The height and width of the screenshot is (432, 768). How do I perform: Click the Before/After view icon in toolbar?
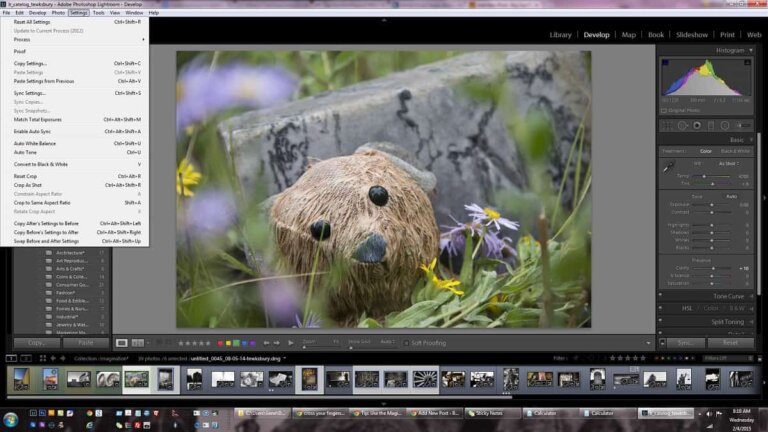tap(138, 343)
